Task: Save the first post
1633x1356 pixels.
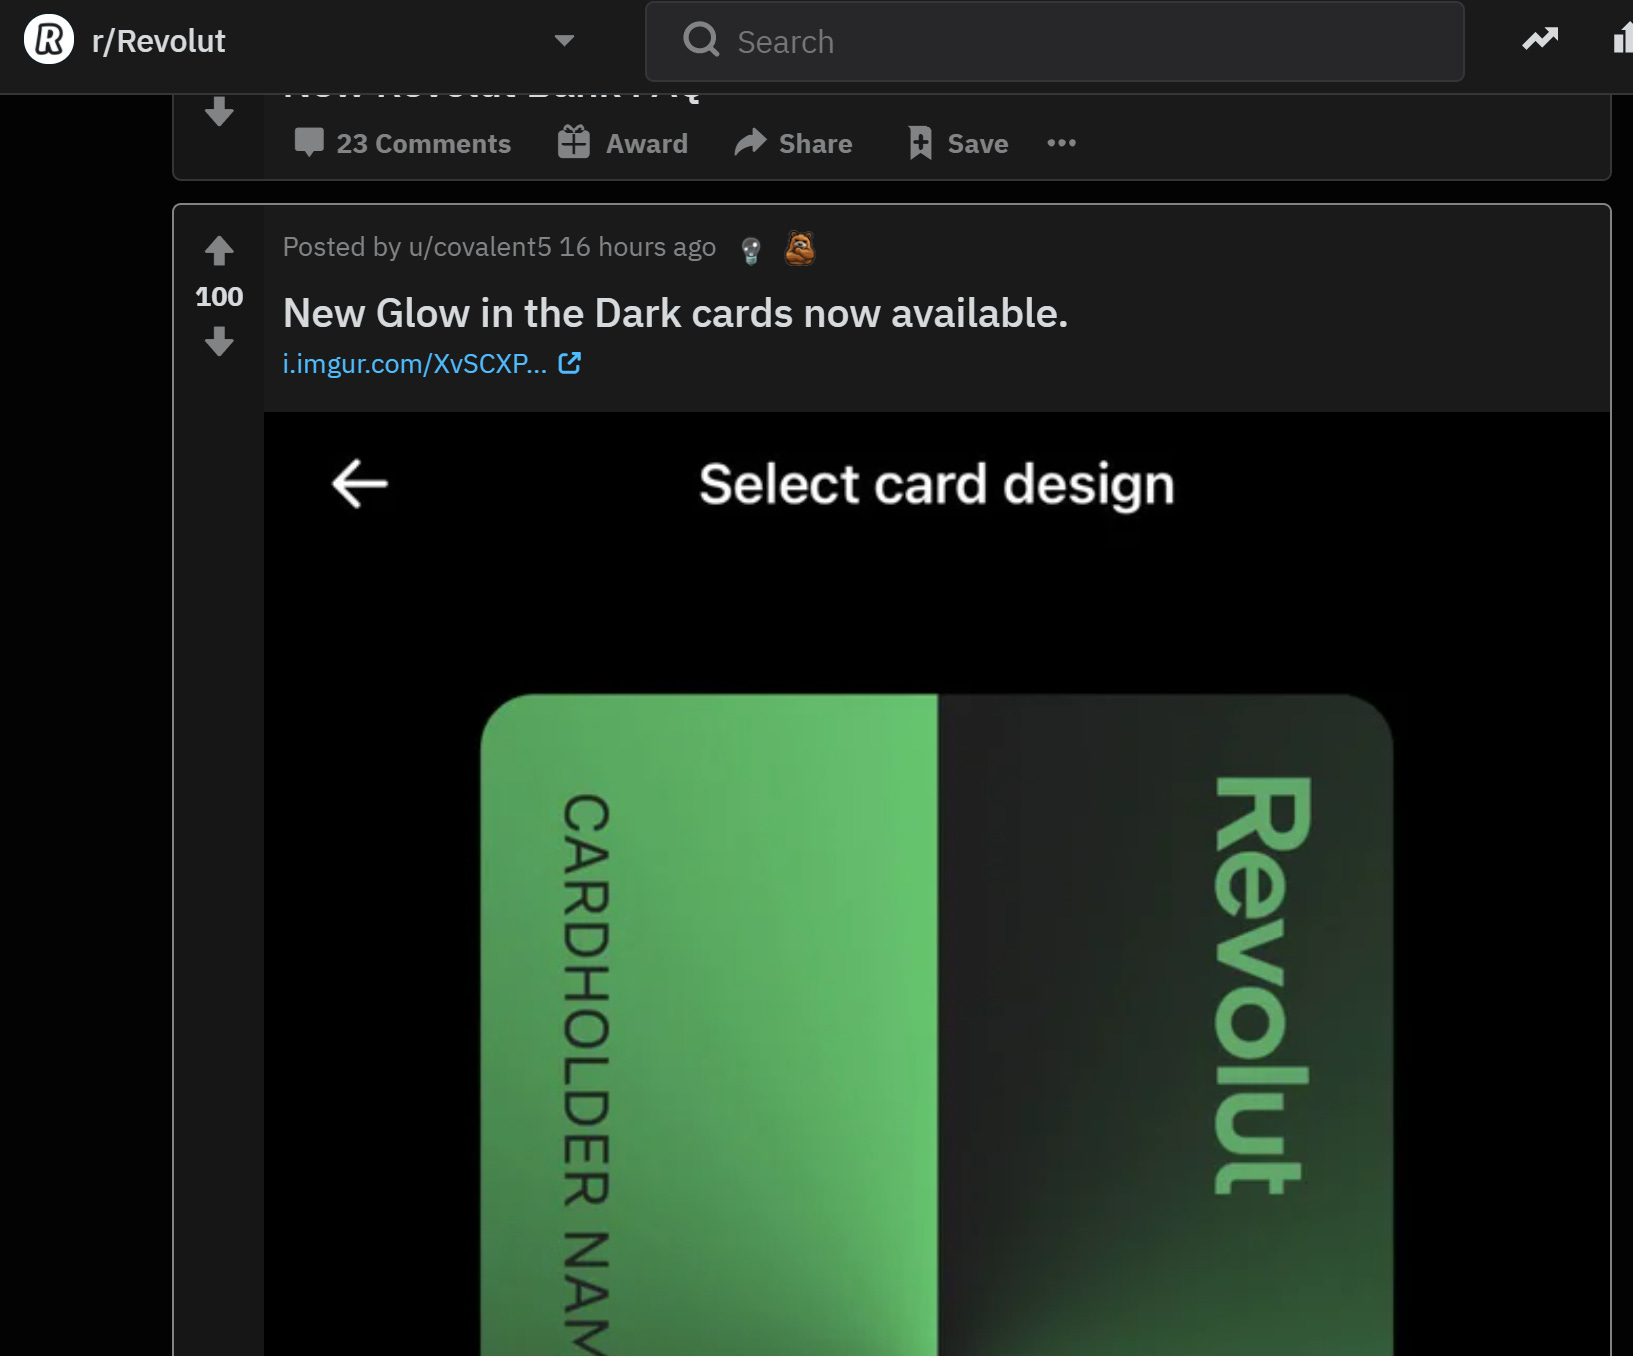Action: (x=958, y=143)
